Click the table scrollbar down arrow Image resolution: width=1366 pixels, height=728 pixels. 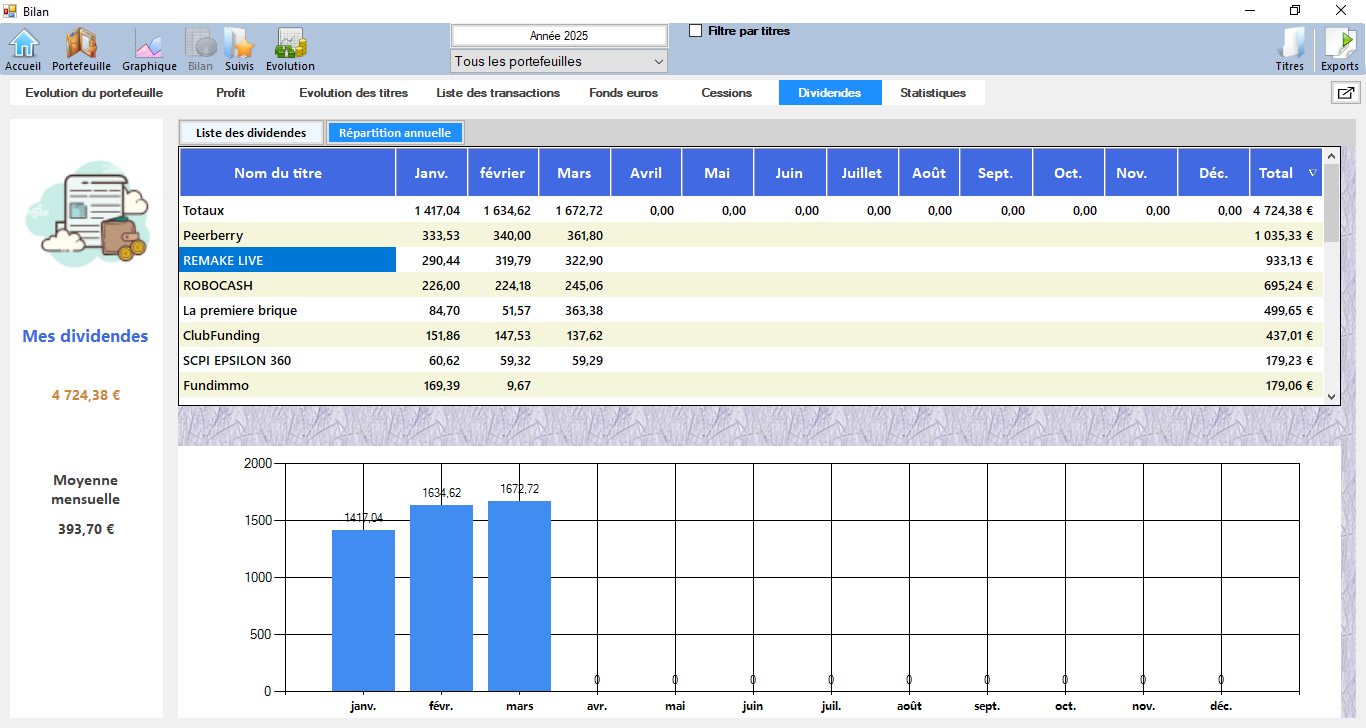click(x=1331, y=396)
